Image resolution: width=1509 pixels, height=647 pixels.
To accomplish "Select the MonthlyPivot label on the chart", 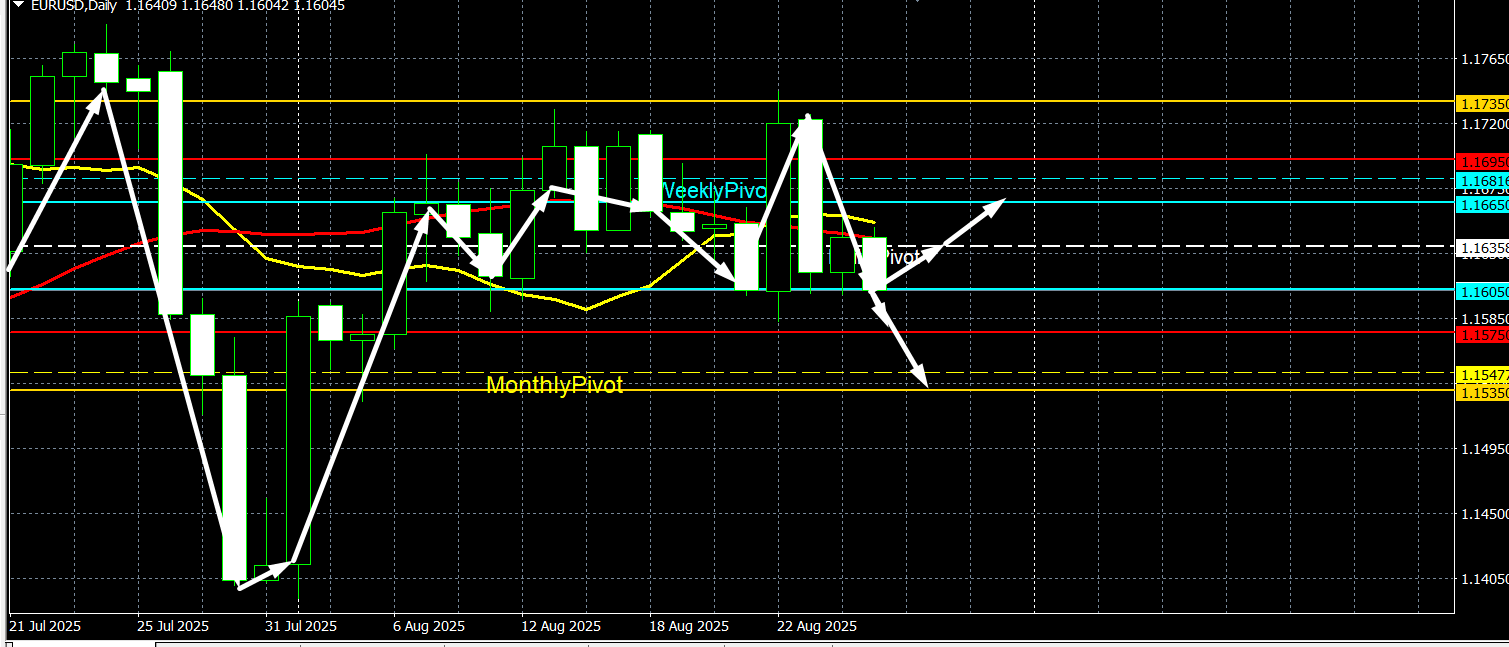I will [x=554, y=385].
